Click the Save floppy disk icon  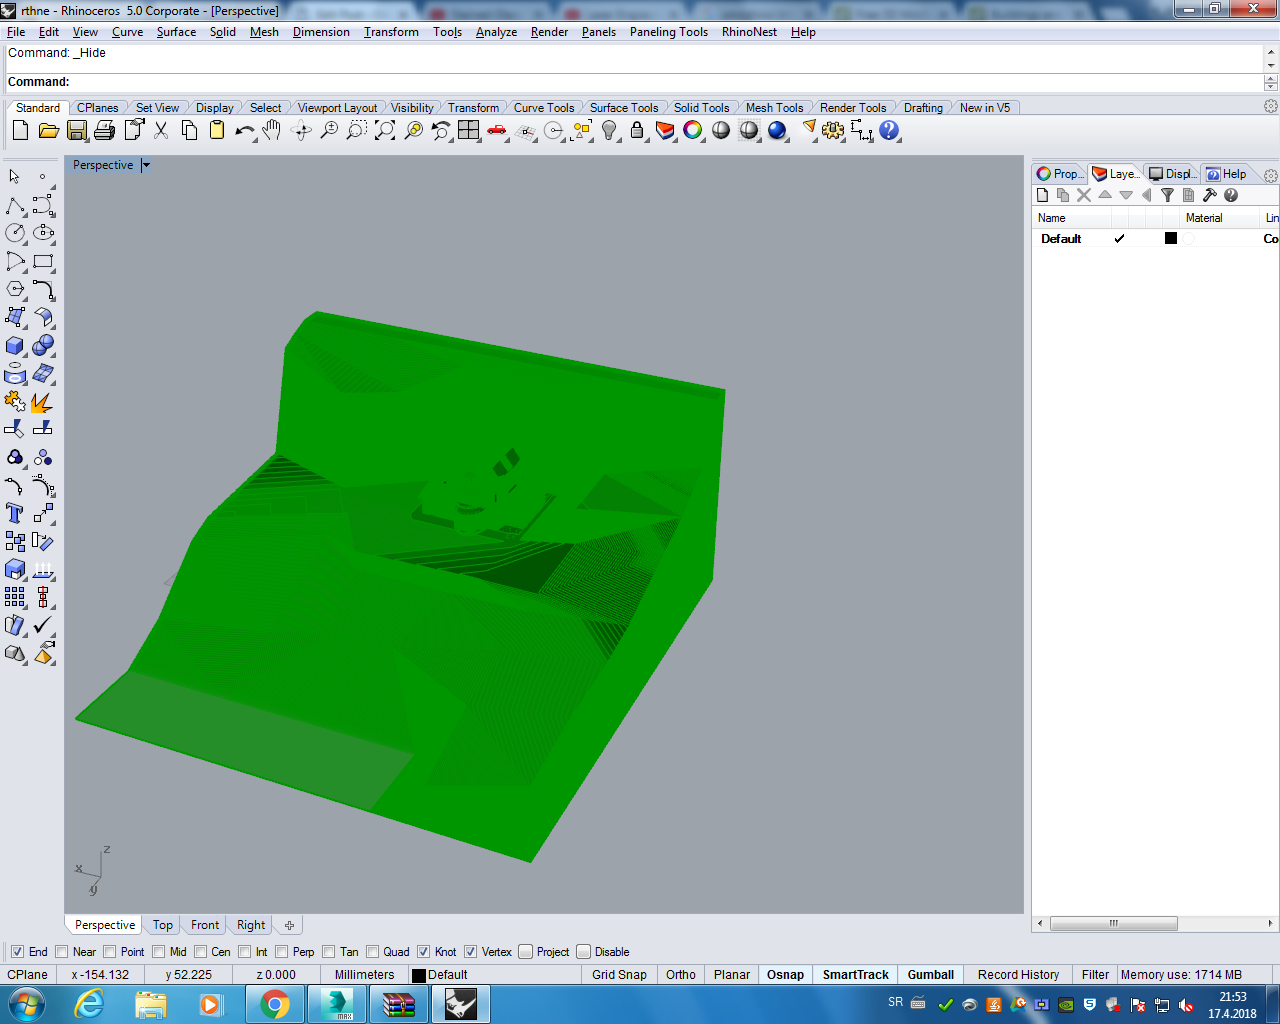pos(77,130)
